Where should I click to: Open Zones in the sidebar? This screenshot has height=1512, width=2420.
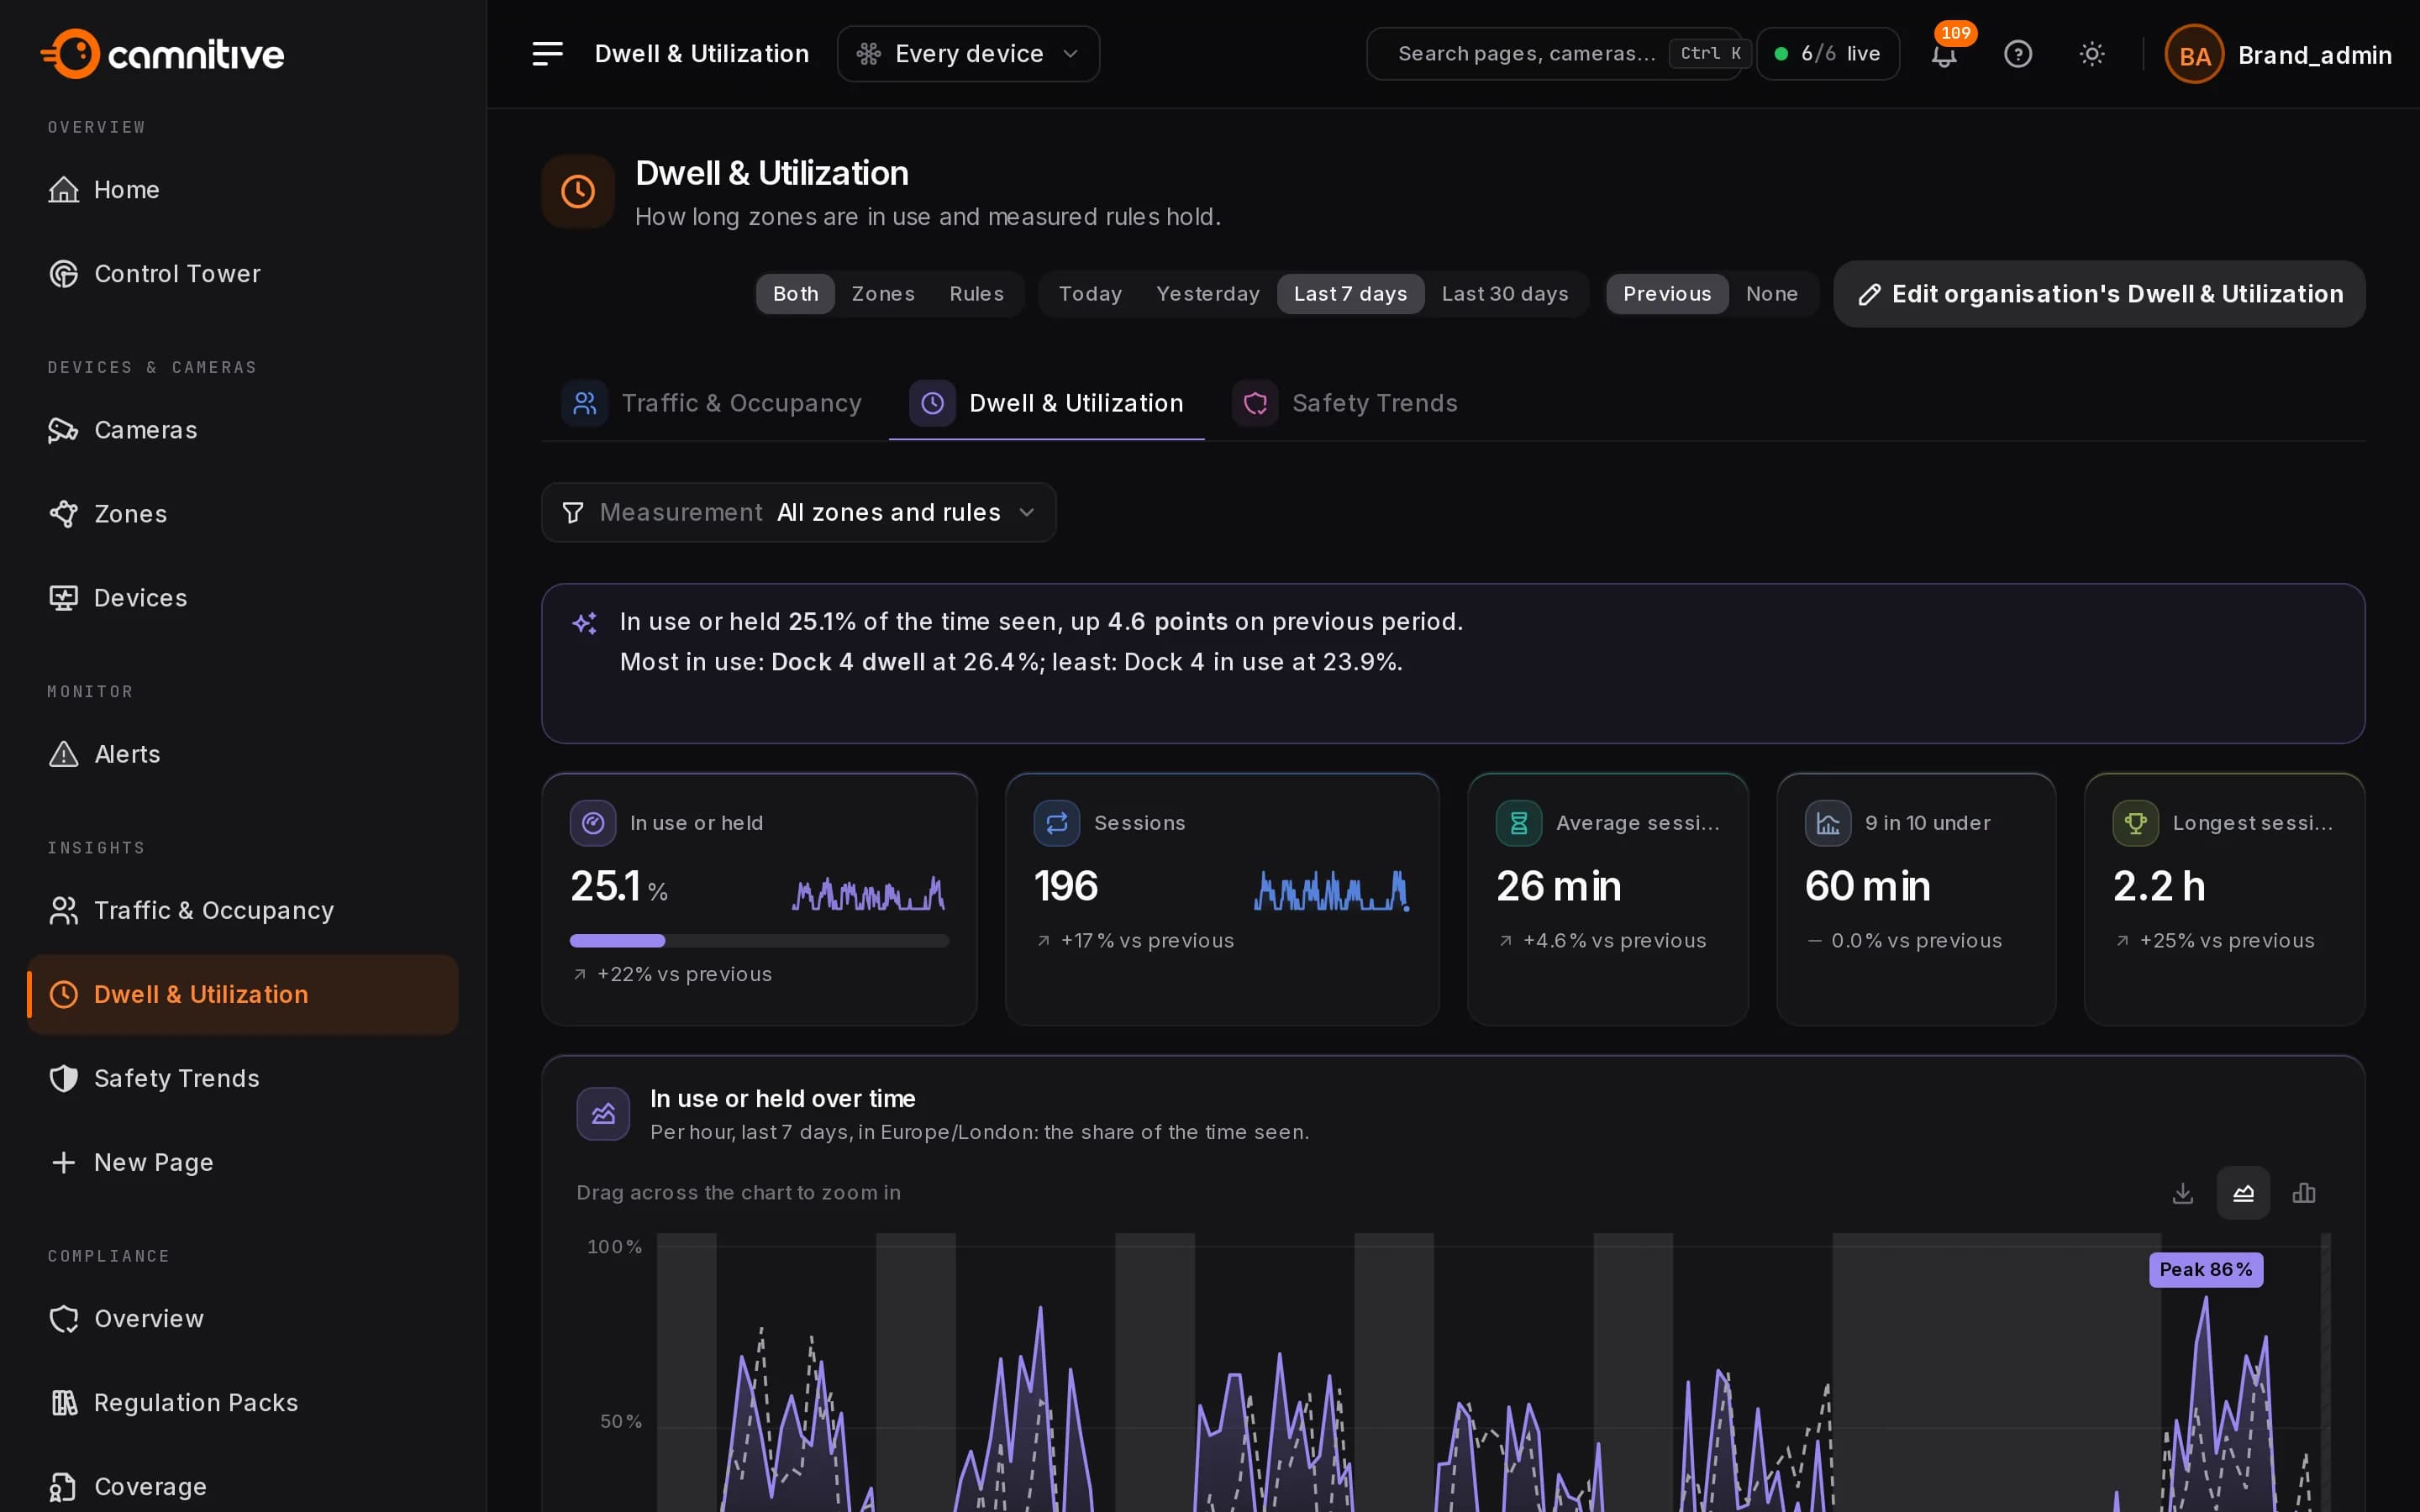click(x=243, y=514)
